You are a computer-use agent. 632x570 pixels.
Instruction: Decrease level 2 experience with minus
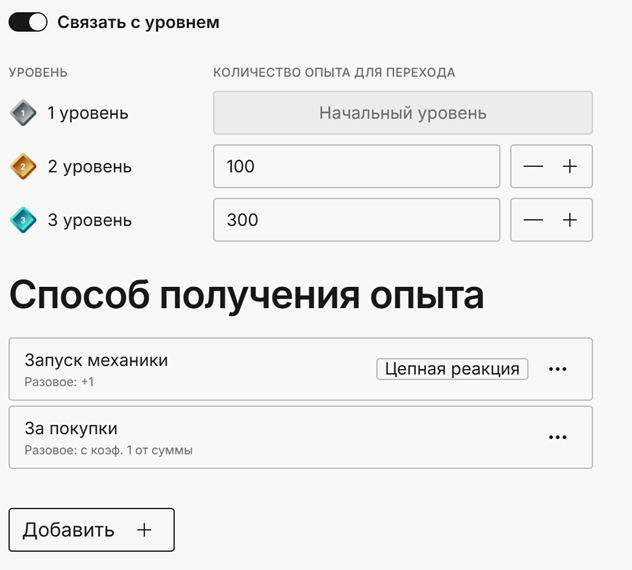[x=533, y=166]
